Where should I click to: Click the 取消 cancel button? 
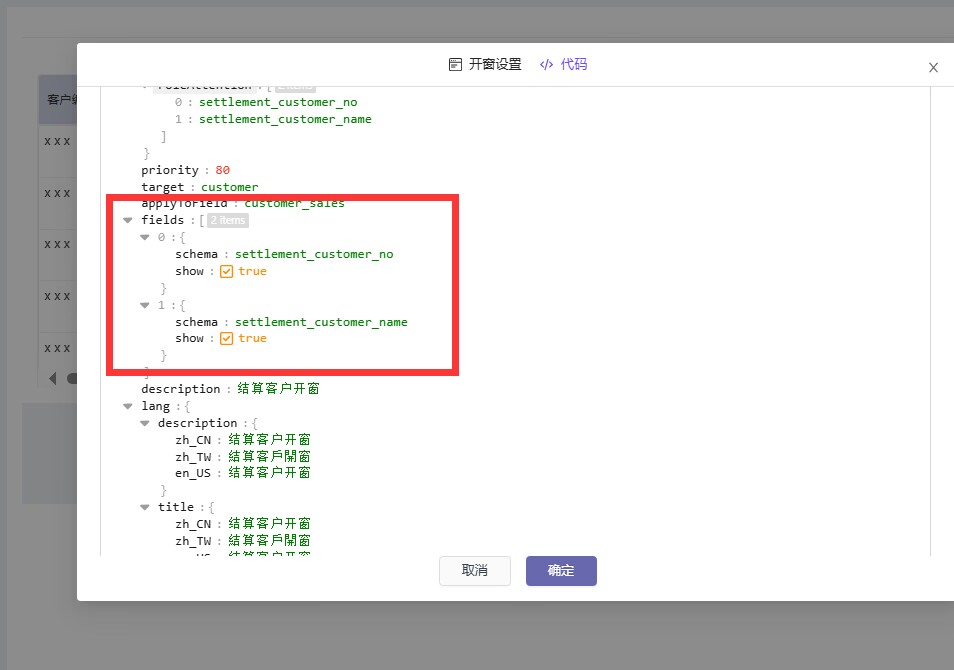[x=475, y=571]
